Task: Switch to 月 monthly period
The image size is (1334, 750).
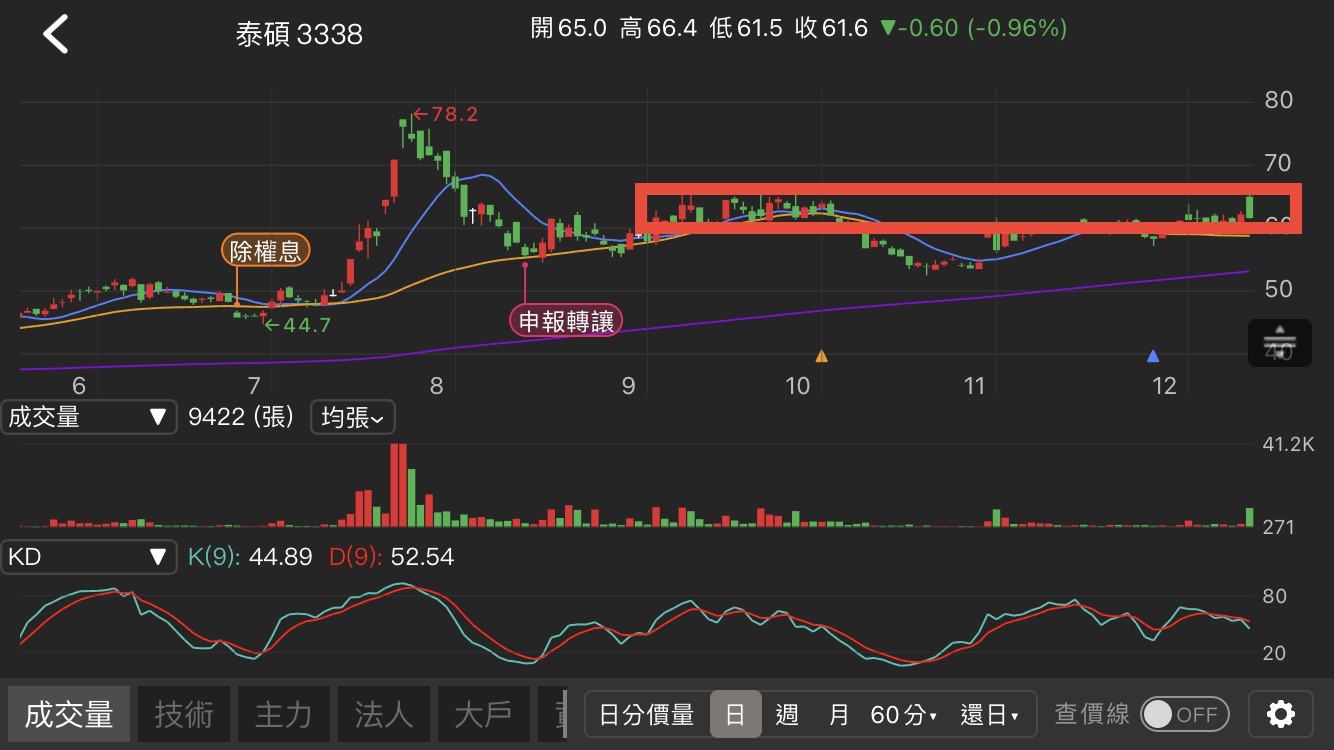Action: (839, 715)
